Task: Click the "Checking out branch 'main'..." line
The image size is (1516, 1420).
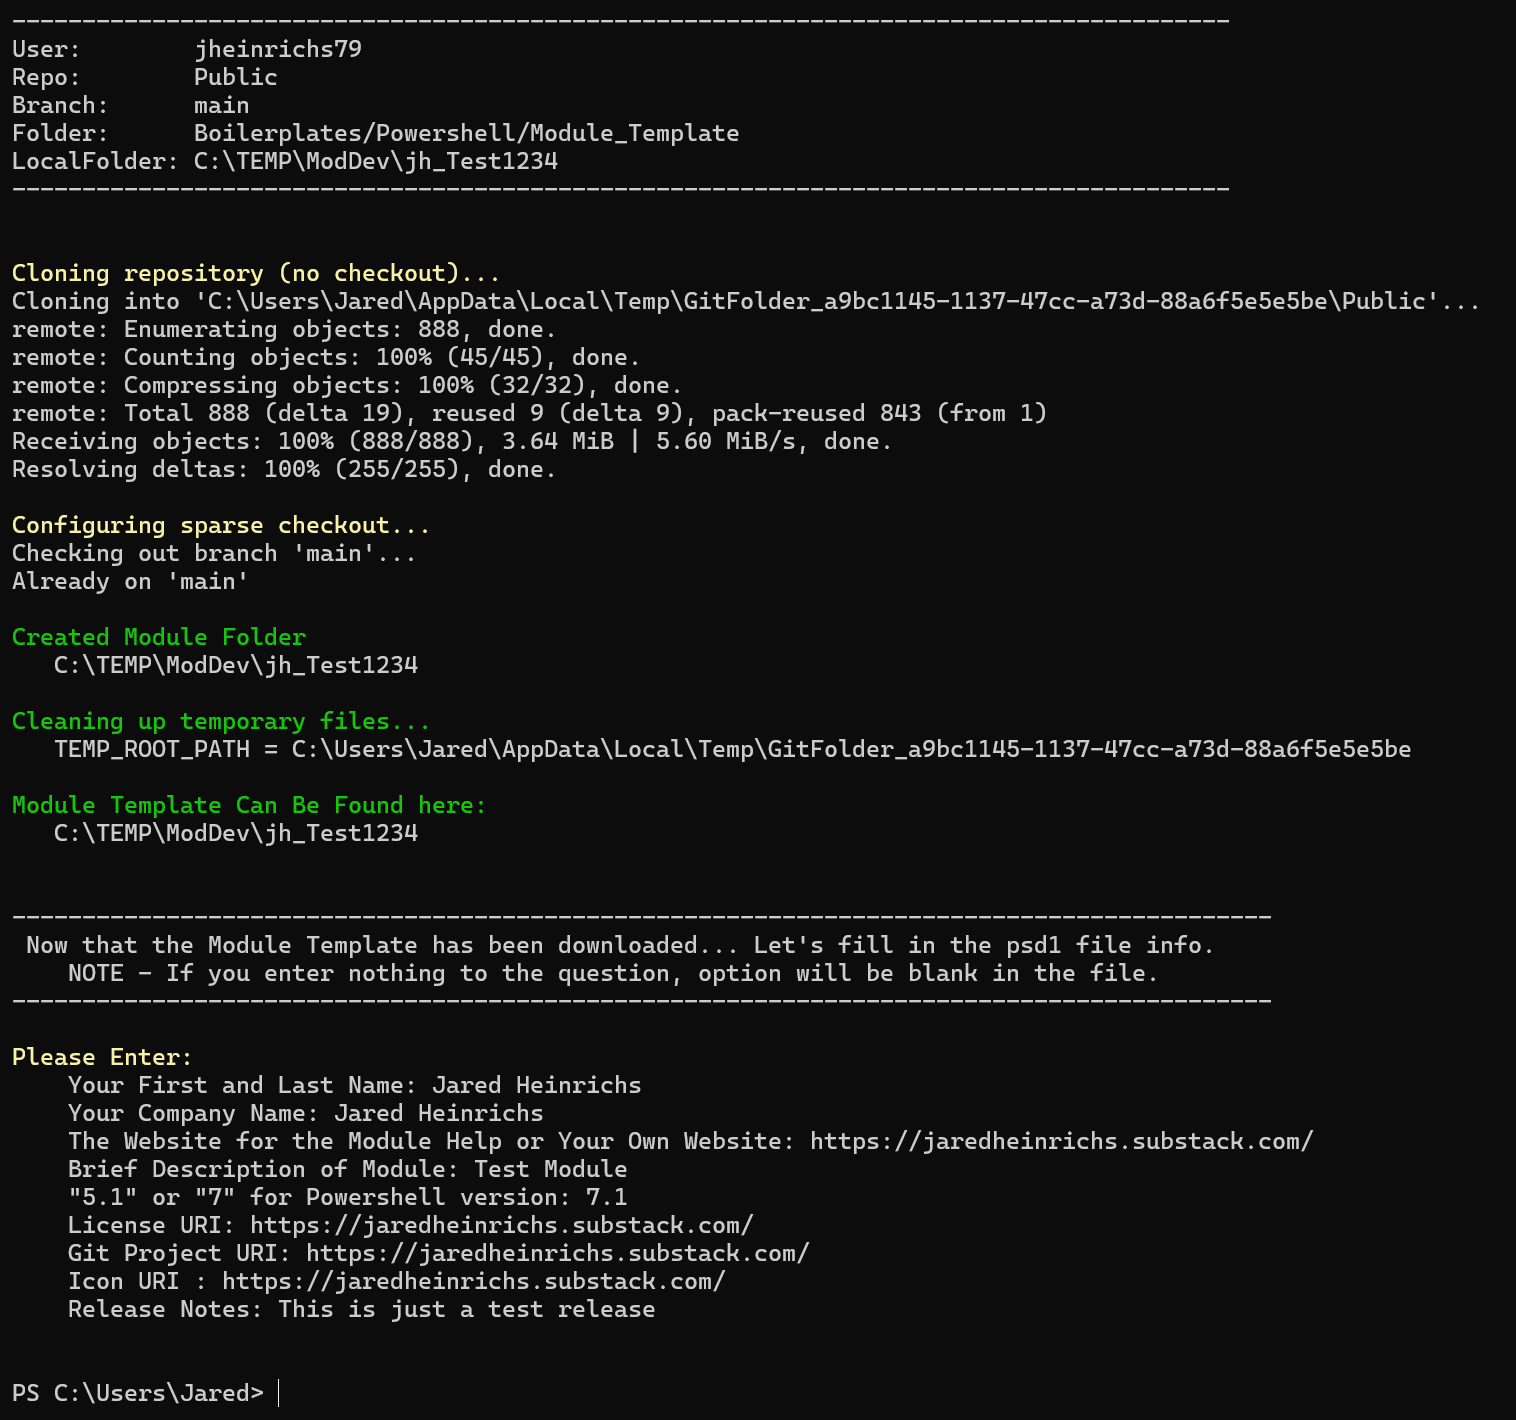Action: [x=214, y=553]
